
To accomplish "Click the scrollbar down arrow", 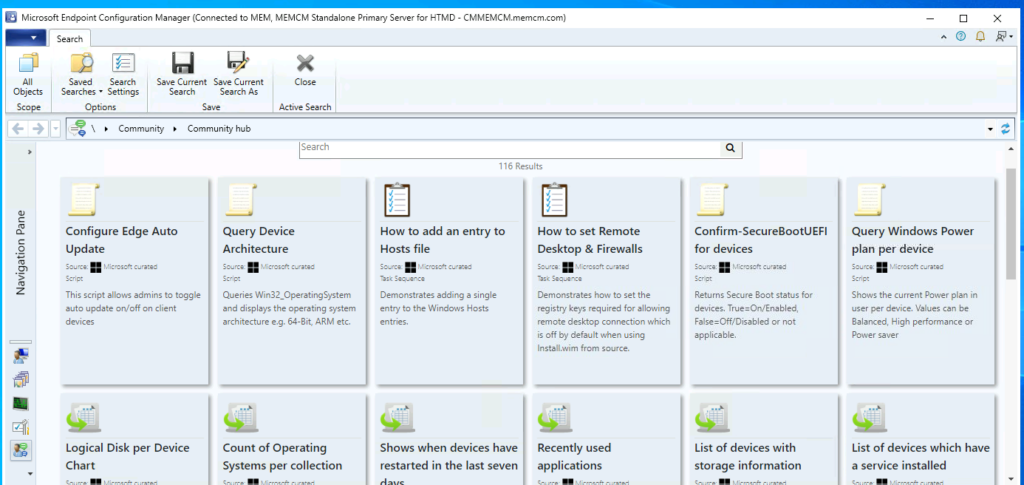I will [x=1011, y=477].
